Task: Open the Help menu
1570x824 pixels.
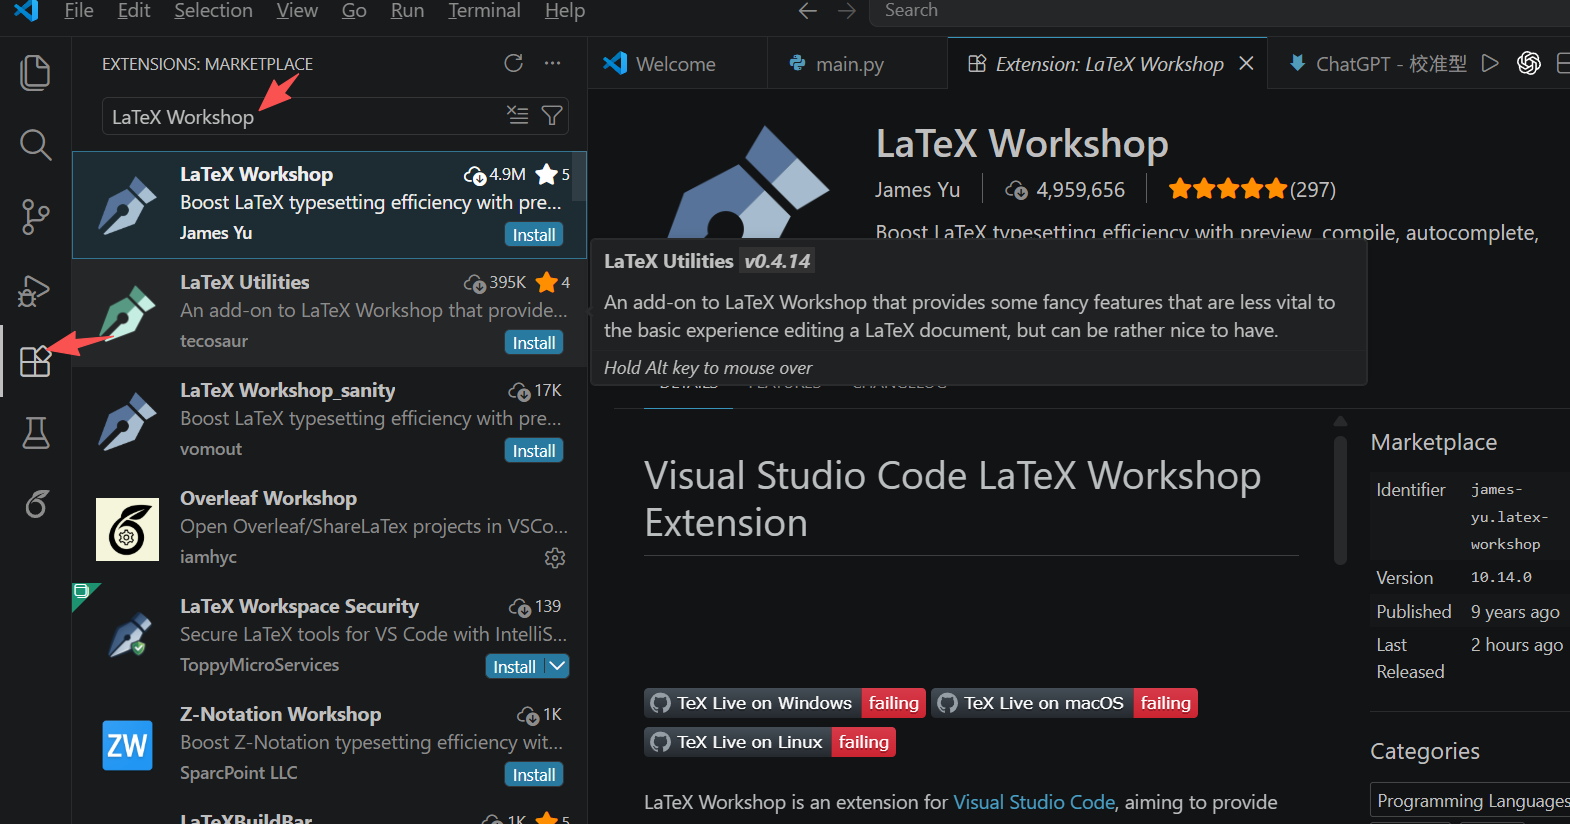Action: 565,11
